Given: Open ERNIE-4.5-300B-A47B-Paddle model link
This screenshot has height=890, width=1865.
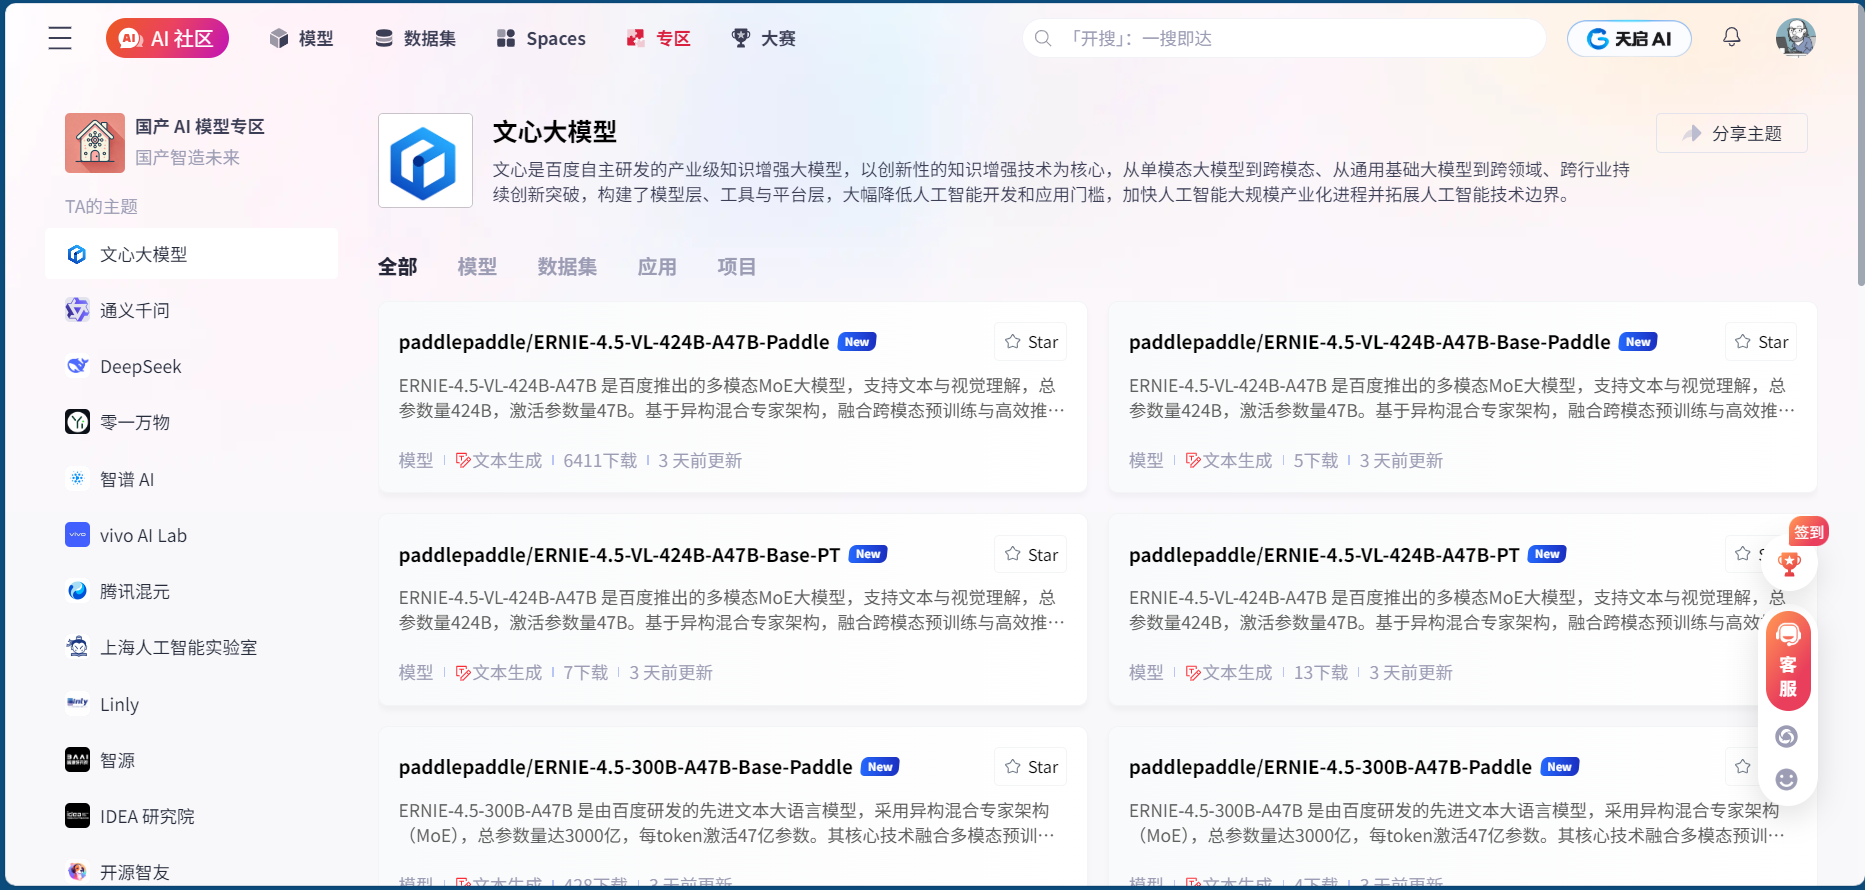Looking at the screenshot, I should [1330, 767].
